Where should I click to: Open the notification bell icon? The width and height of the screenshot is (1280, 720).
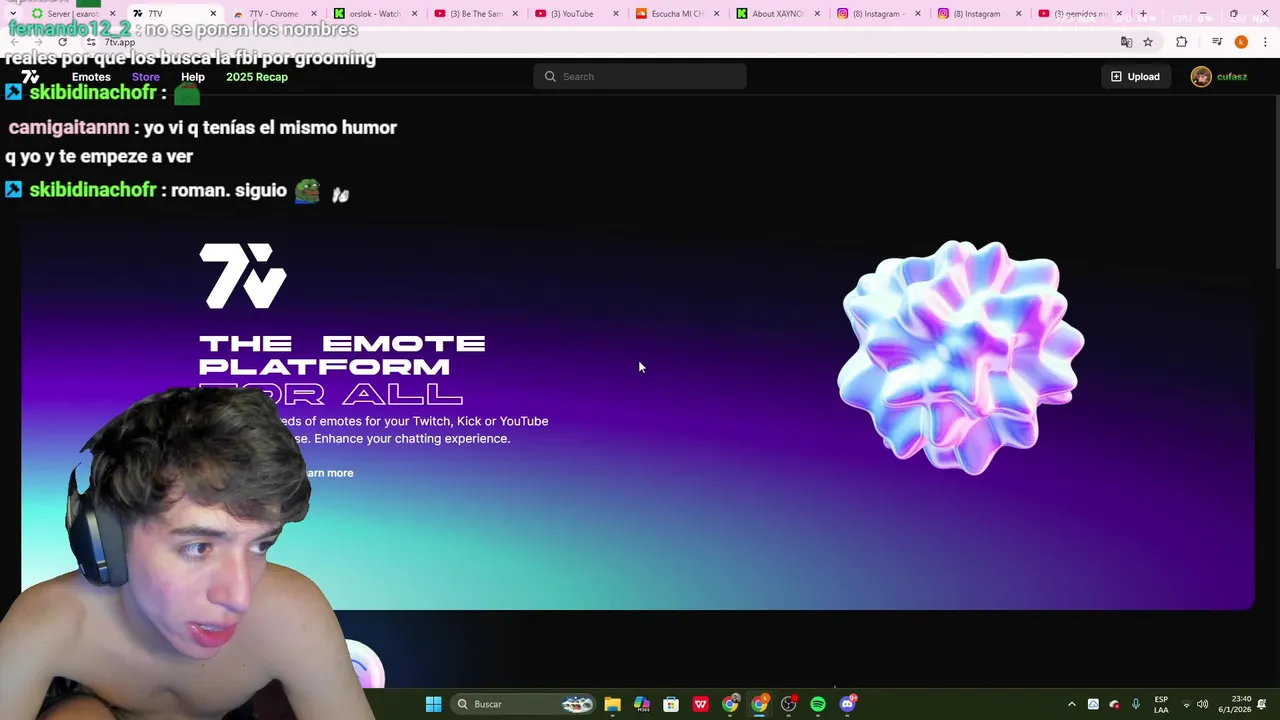pos(1263,704)
